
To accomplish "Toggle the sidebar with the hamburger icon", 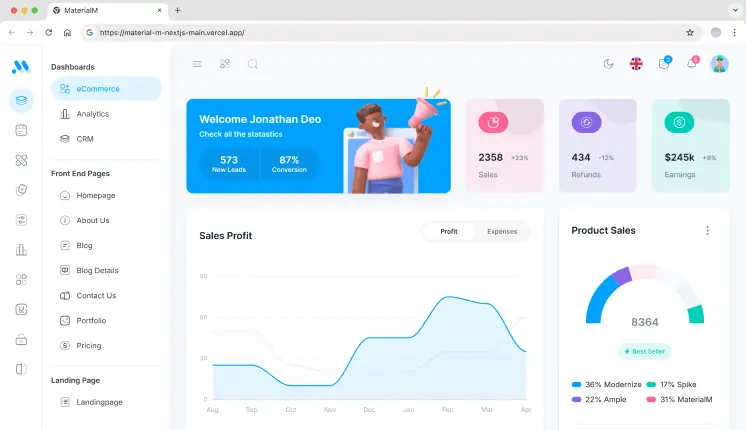I will [x=197, y=64].
